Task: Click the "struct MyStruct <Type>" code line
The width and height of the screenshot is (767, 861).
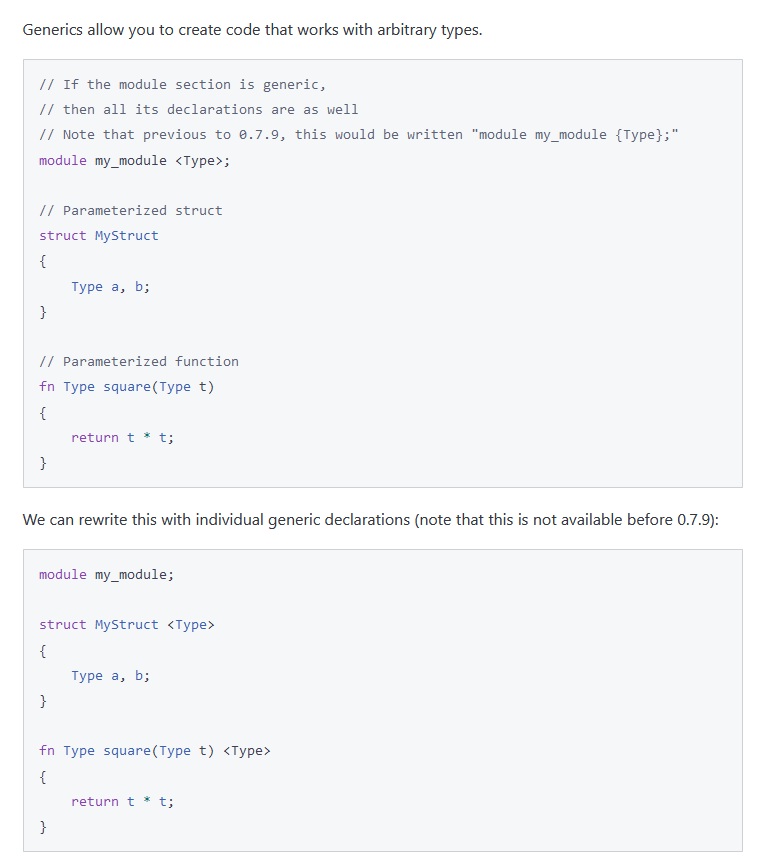Action: [126, 625]
